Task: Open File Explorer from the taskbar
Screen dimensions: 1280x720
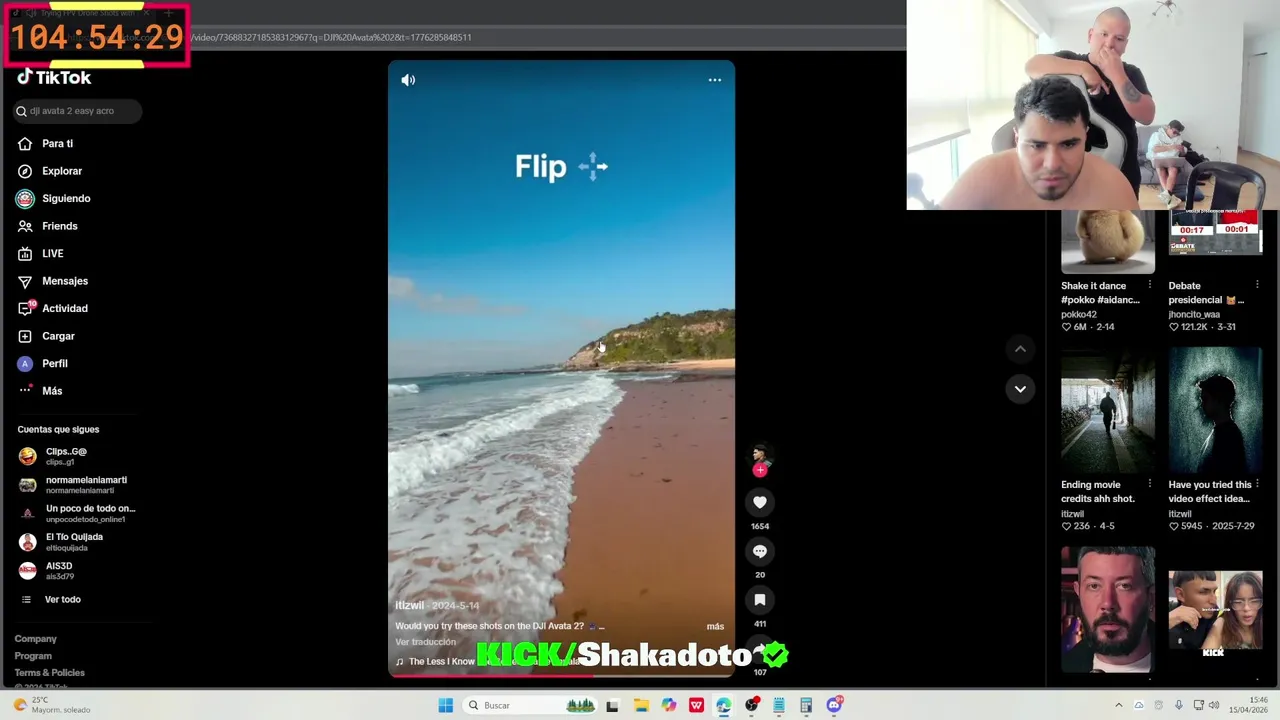Action: pyautogui.click(x=641, y=705)
